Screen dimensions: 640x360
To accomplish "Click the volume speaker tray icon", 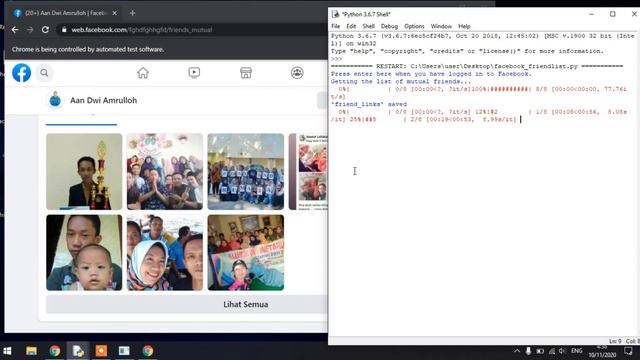I will point(562,351).
